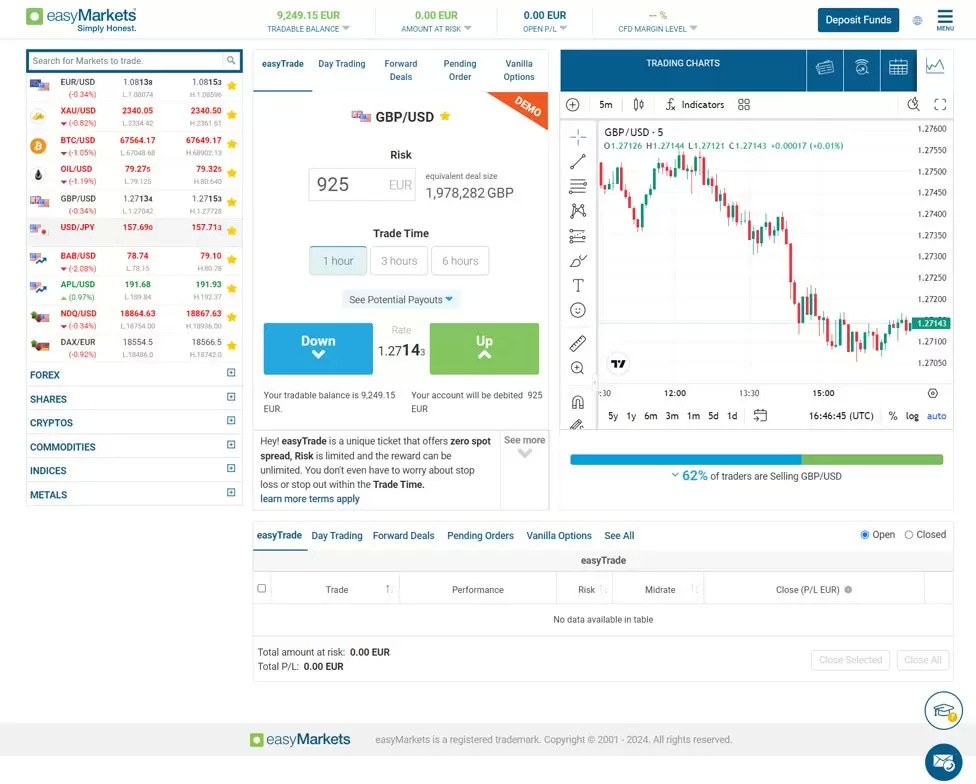Tick the select-all checkbox in the easyTrade table
Image resolution: width=976 pixels, height=784 pixels.
(x=261, y=588)
